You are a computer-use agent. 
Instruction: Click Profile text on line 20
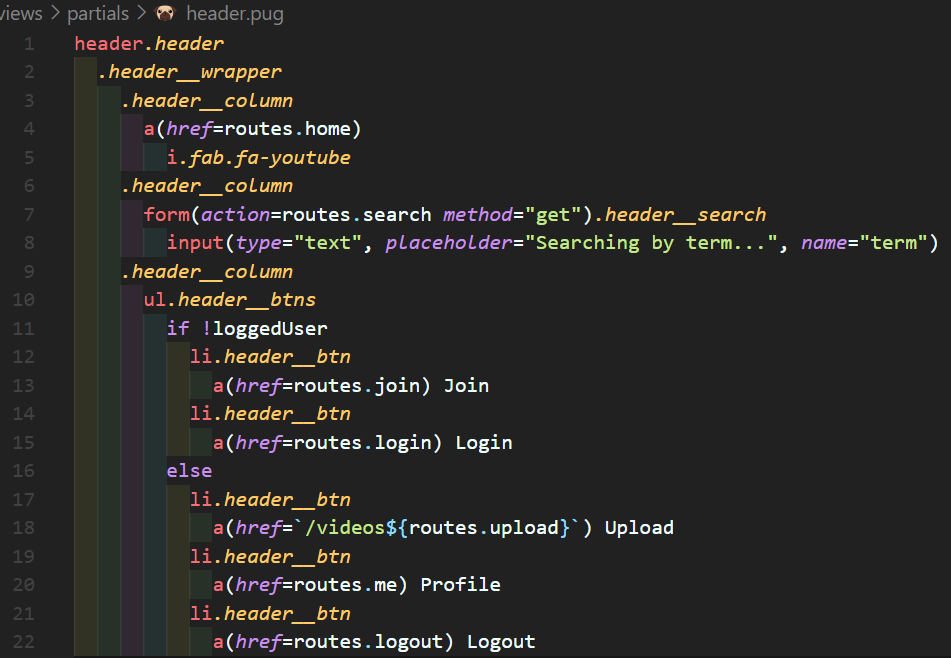coord(460,585)
